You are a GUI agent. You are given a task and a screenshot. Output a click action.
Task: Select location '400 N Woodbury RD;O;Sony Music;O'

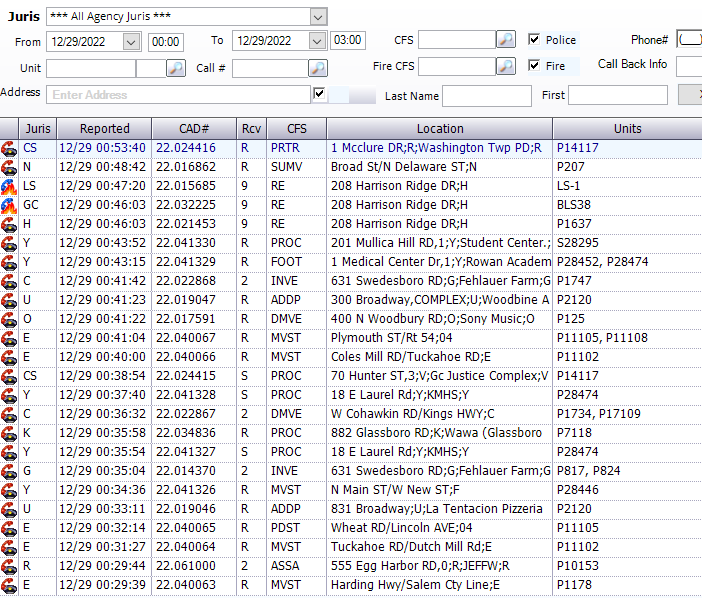point(432,319)
